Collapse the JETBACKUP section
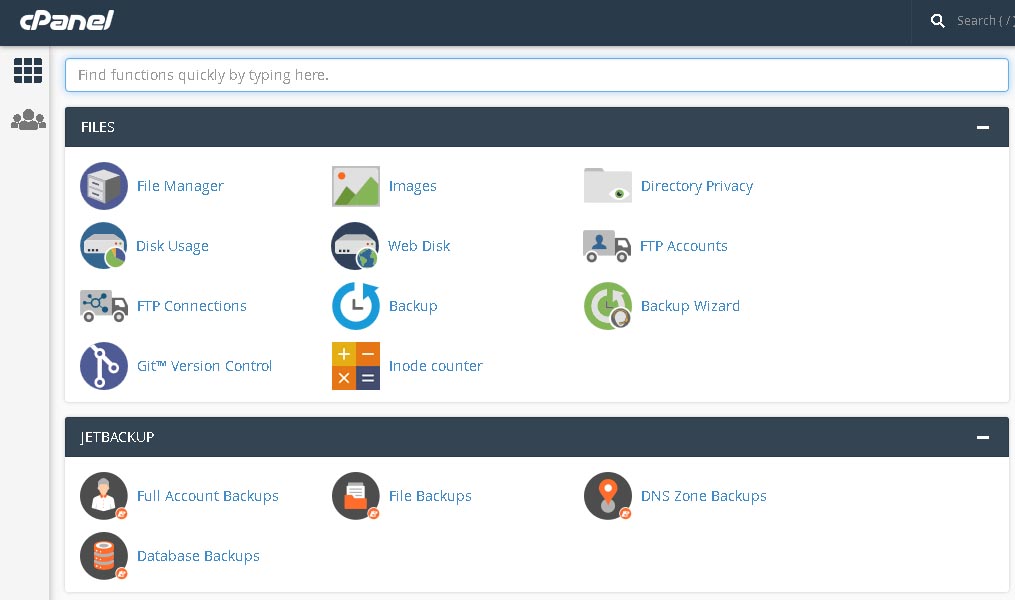This screenshot has height=600, width=1015. tap(983, 438)
